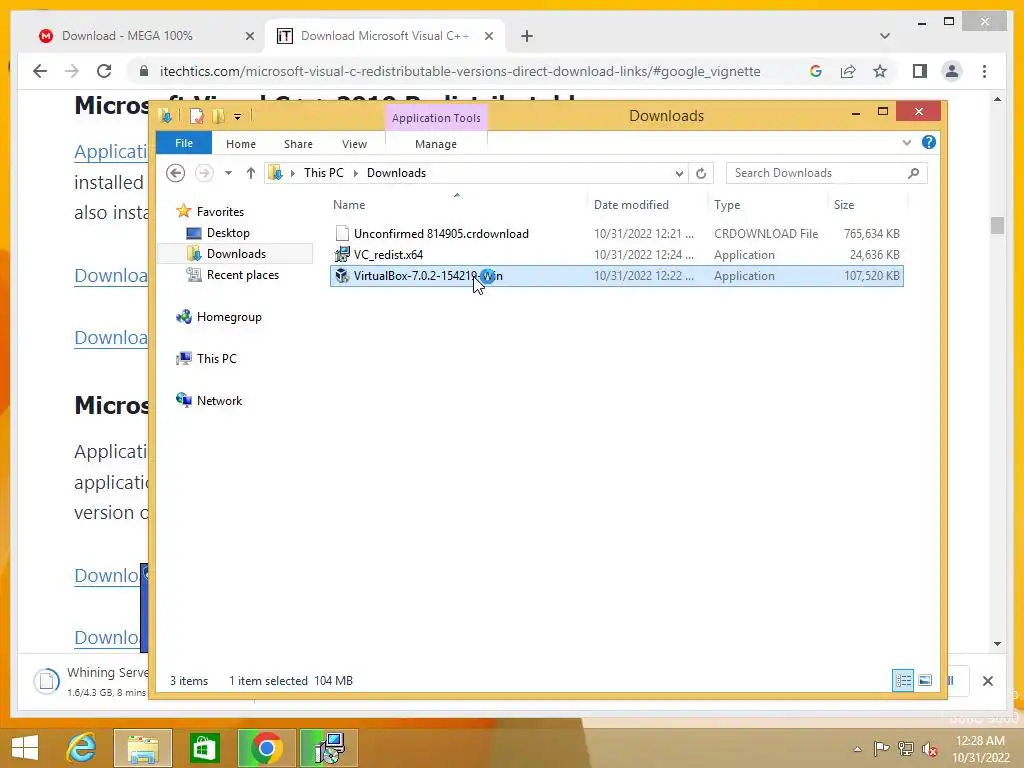The image size is (1024, 768).
Task: Click the Properties quick access toolbar icon
Action: click(x=196, y=116)
